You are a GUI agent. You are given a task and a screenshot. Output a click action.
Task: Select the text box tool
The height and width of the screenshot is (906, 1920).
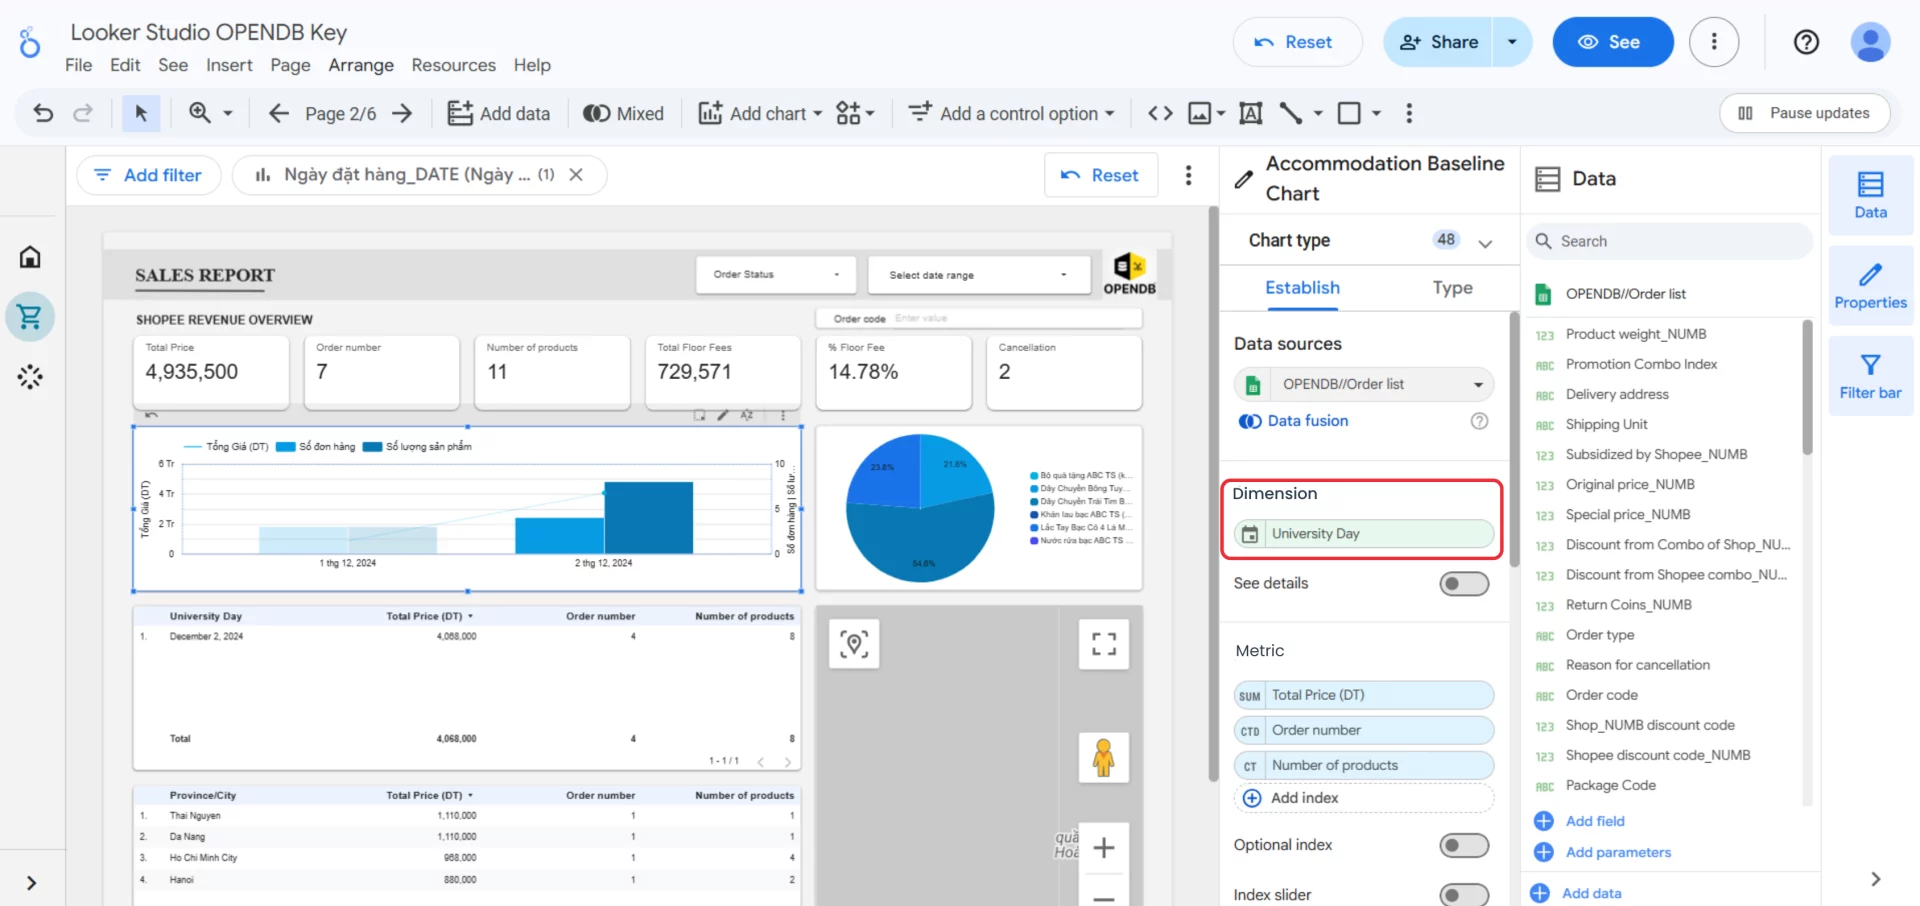click(1250, 113)
